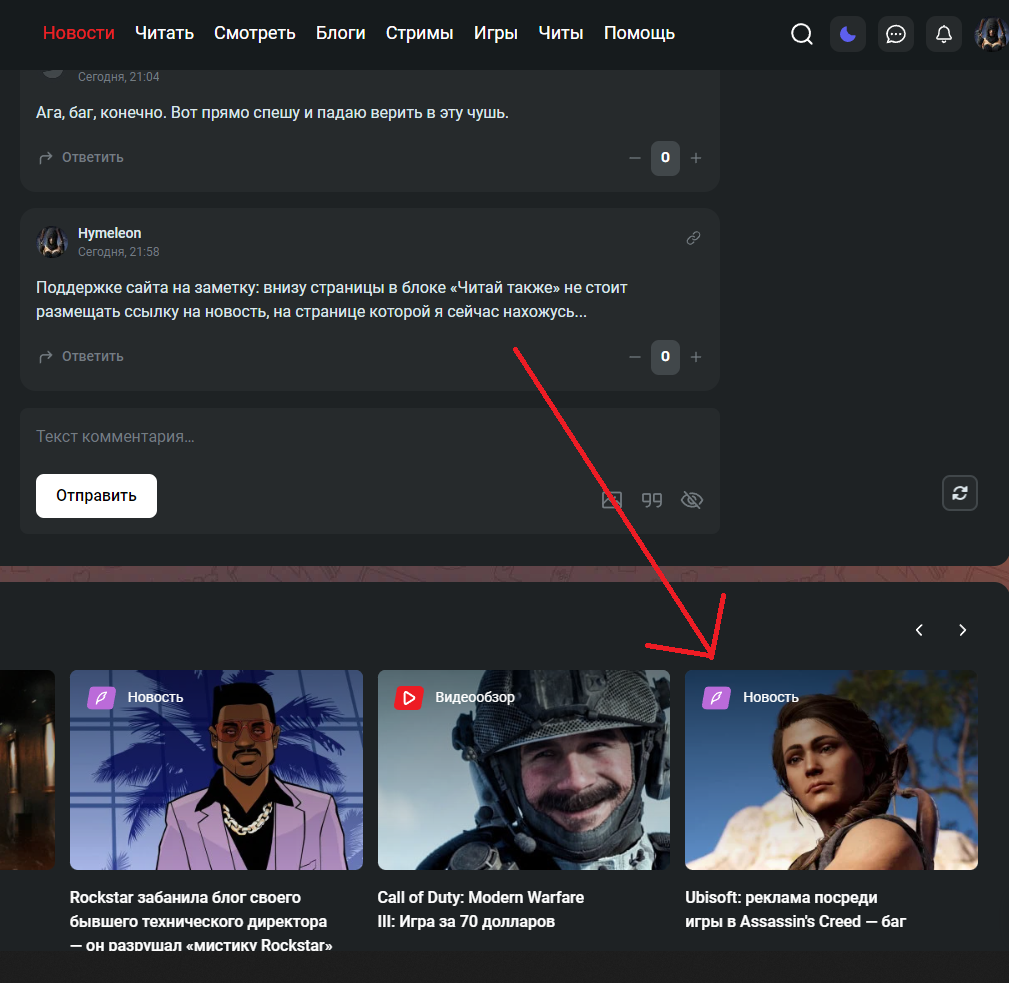The height and width of the screenshot is (983, 1009).
Task: Focus the comment text field
Action: (369, 437)
